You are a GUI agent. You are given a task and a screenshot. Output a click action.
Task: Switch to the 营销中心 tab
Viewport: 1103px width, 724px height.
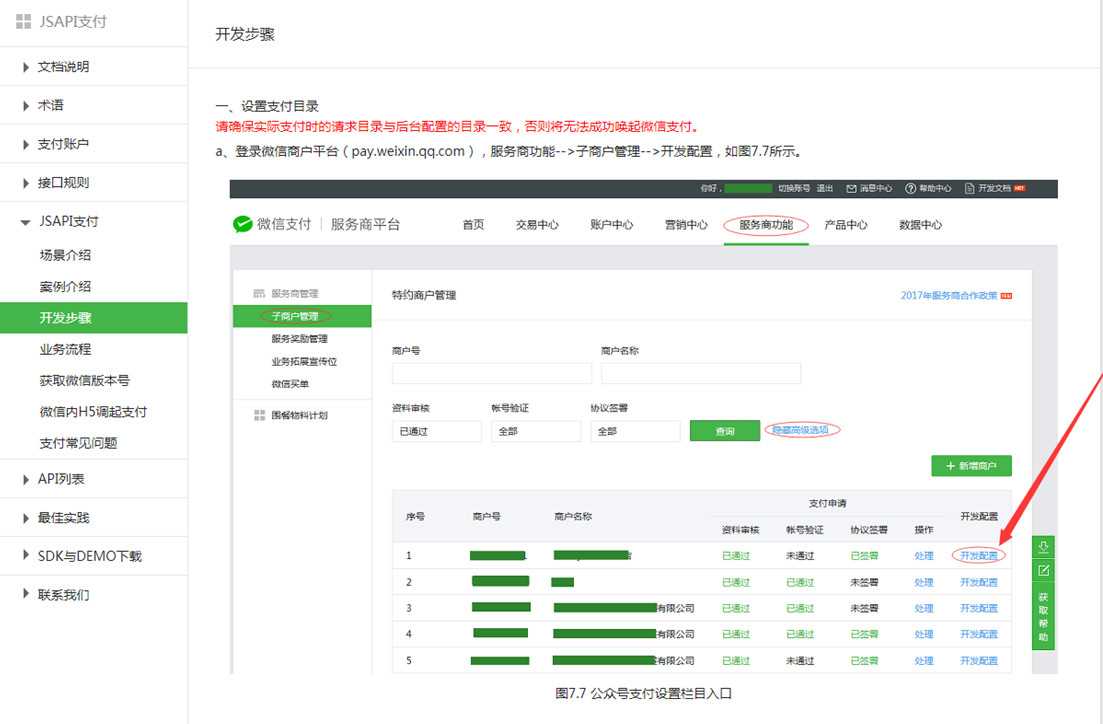click(686, 224)
